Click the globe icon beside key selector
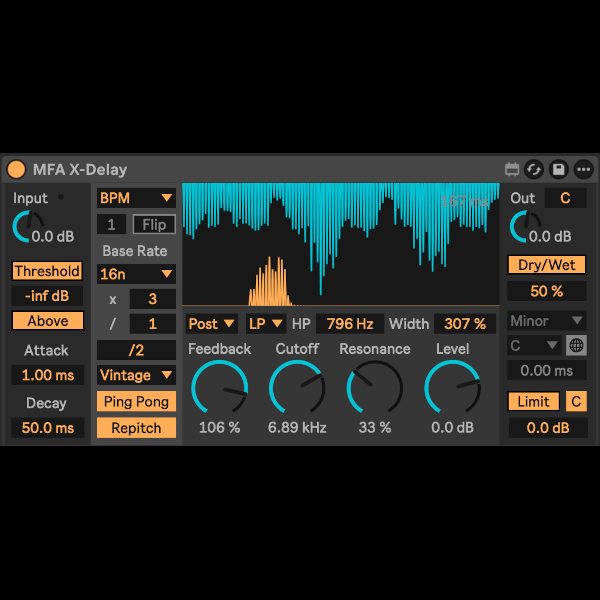This screenshot has height=600, width=600. pyautogui.click(x=576, y=345)
